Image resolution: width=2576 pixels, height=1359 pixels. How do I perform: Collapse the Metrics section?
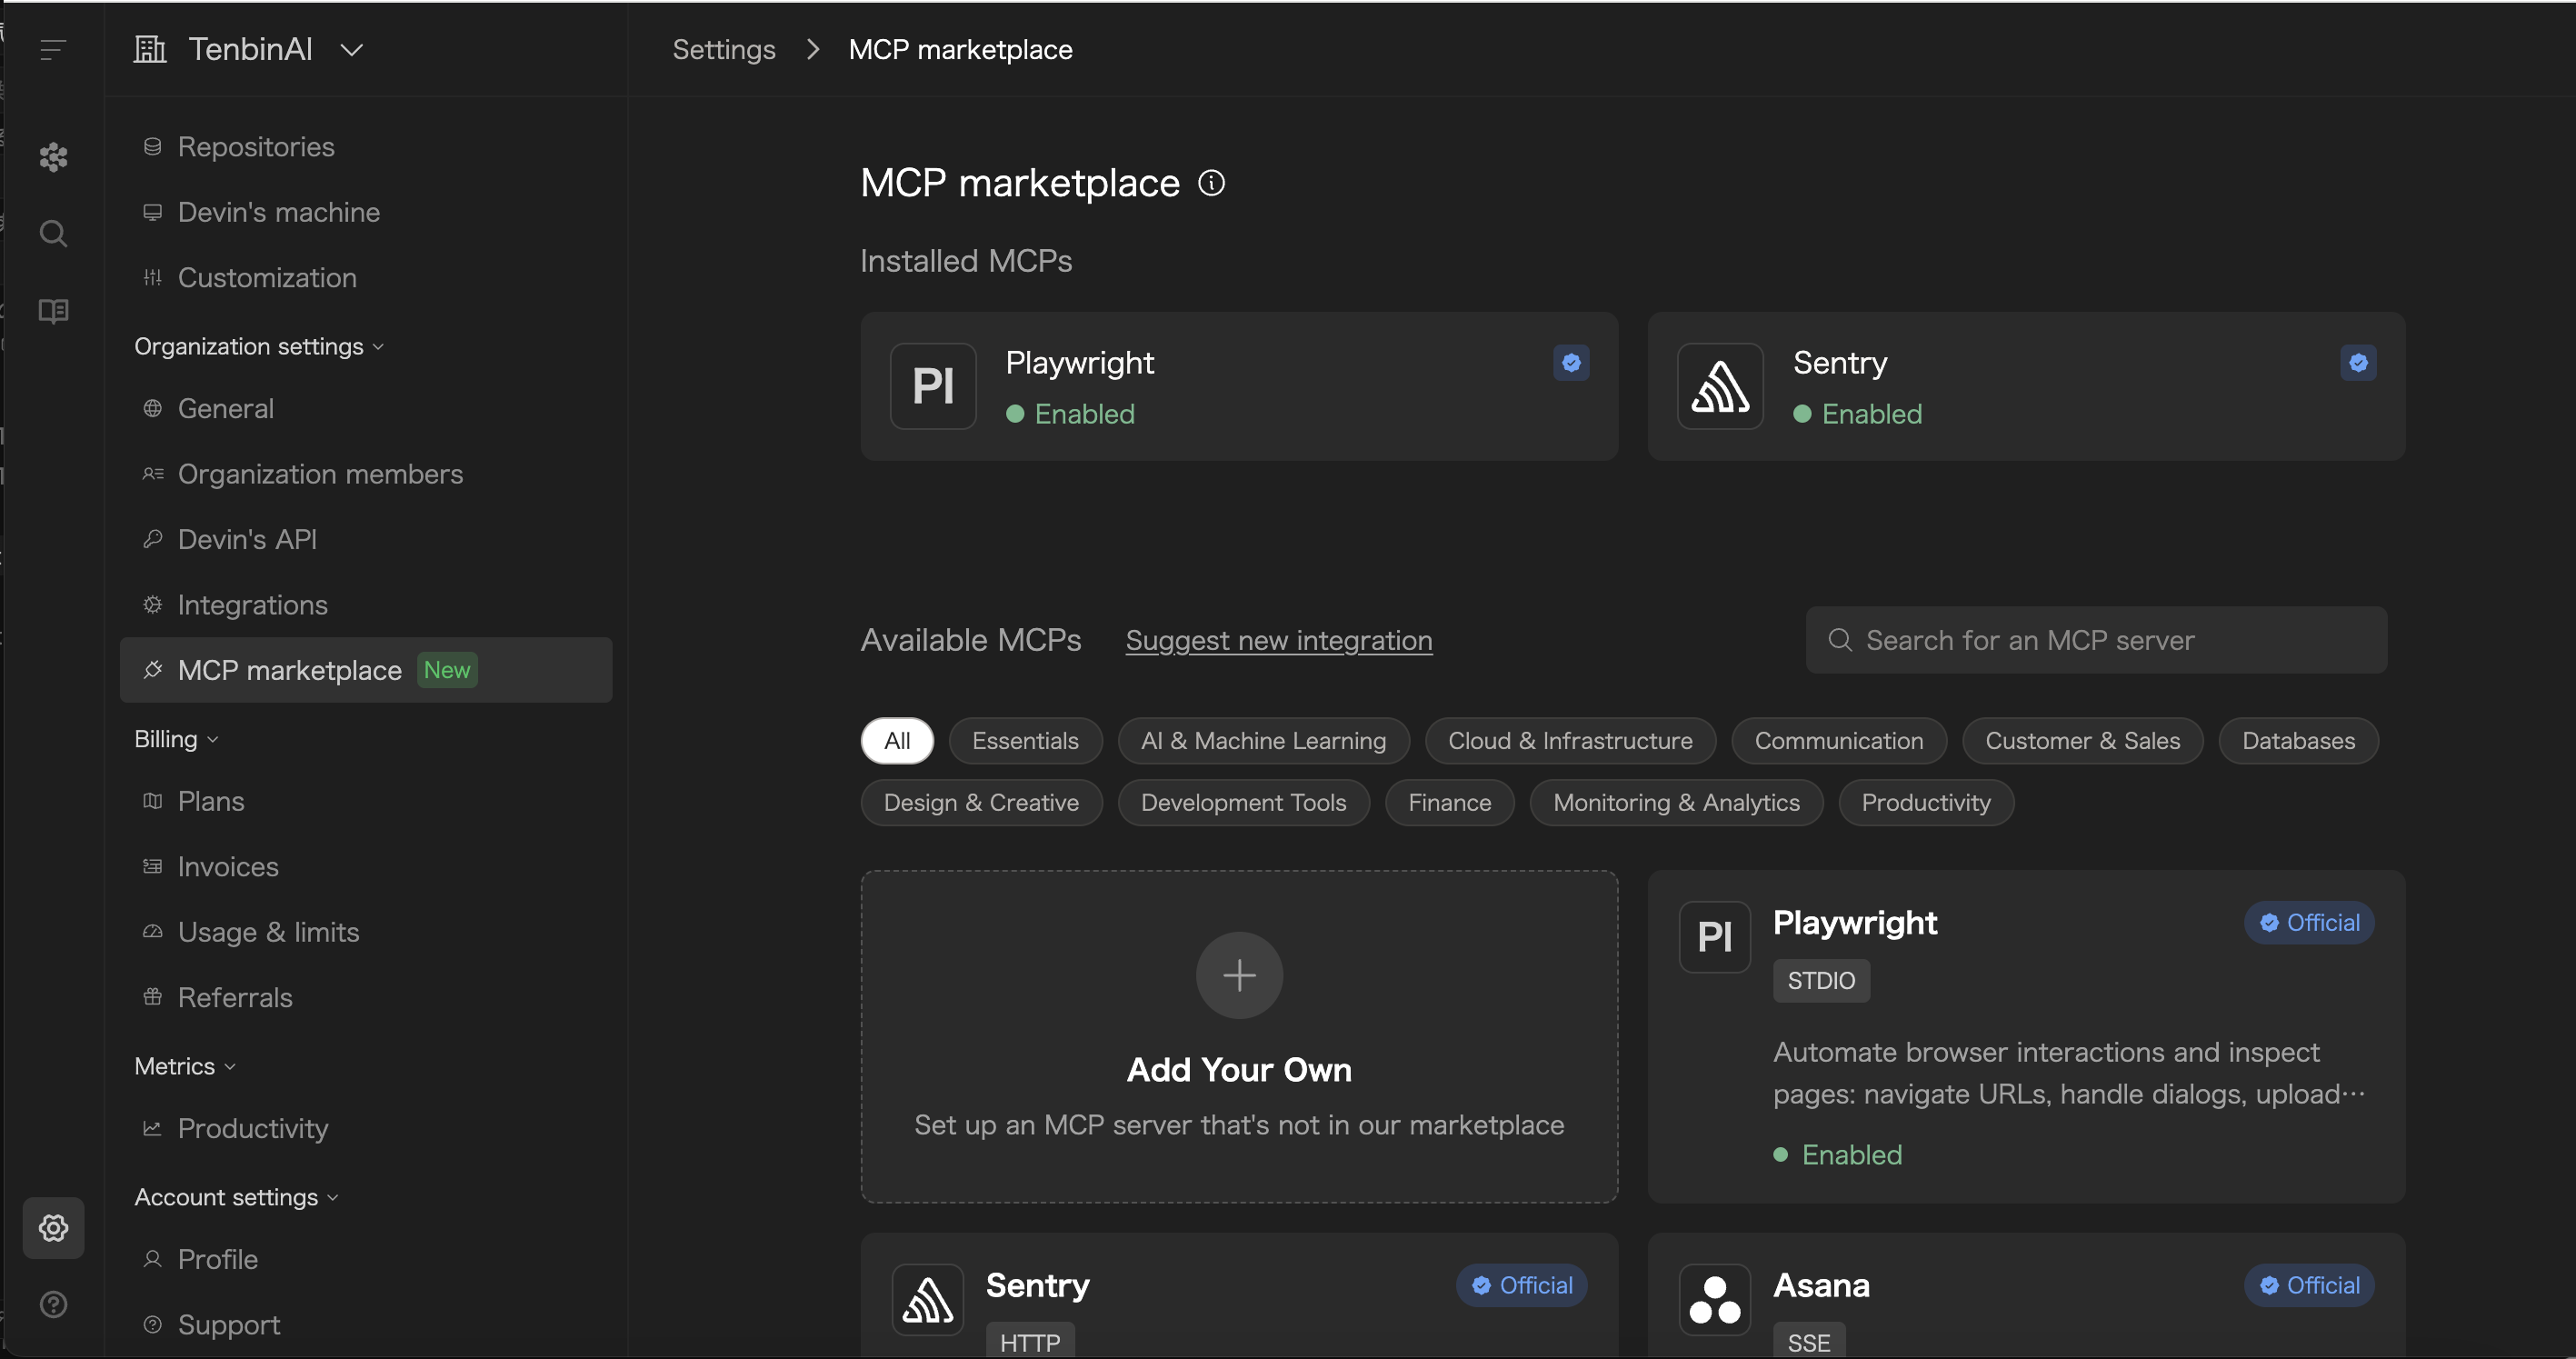point(185,1066)
